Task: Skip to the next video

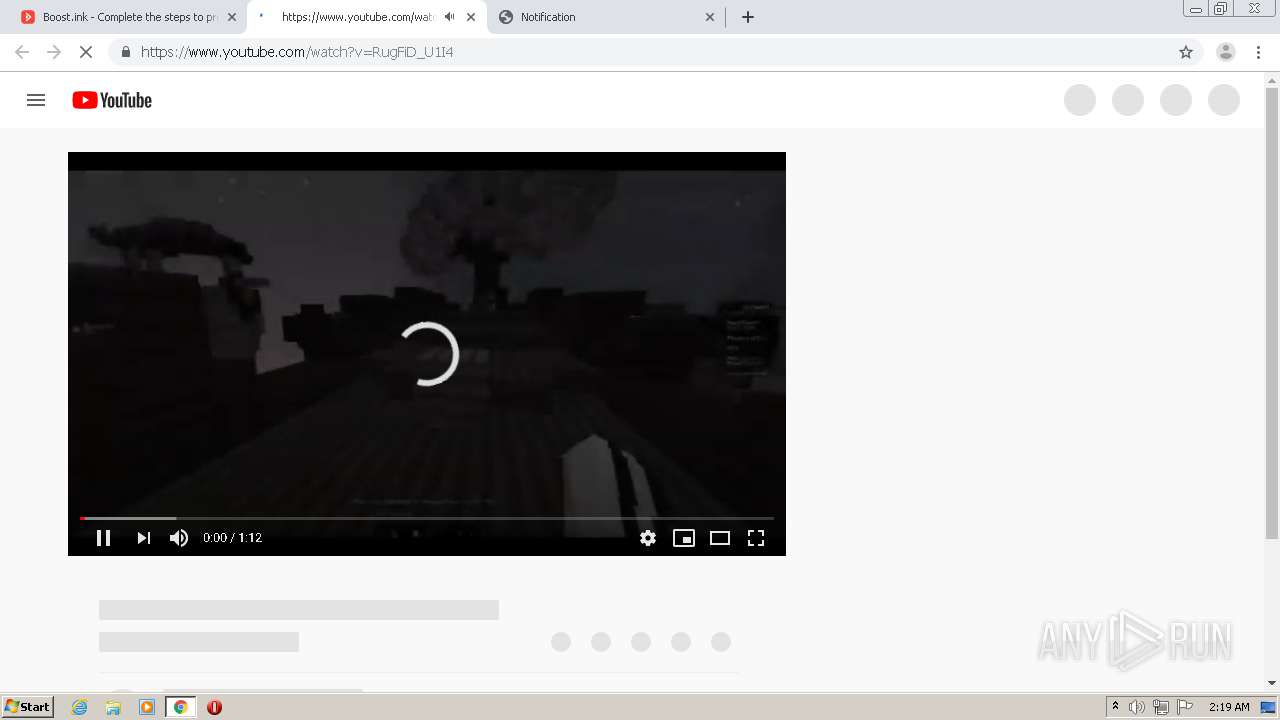Action: (x=143, y=538)
